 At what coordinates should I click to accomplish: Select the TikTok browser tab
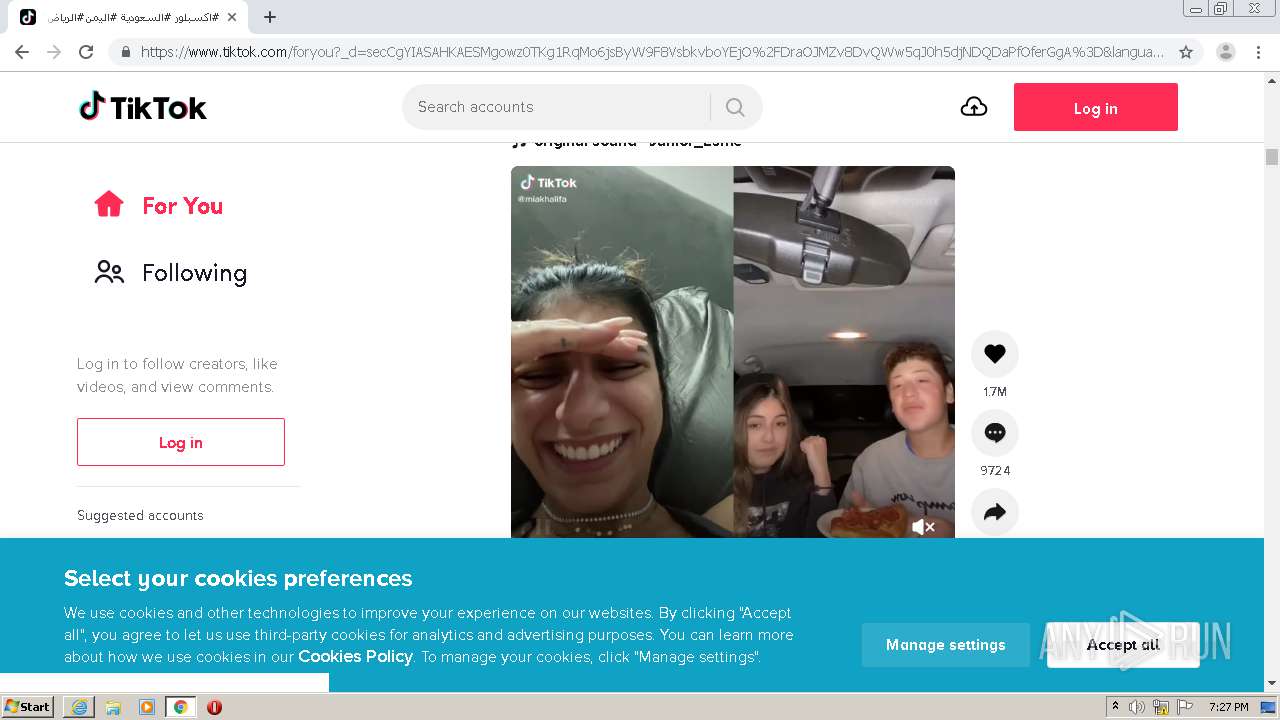pos(130,17)
